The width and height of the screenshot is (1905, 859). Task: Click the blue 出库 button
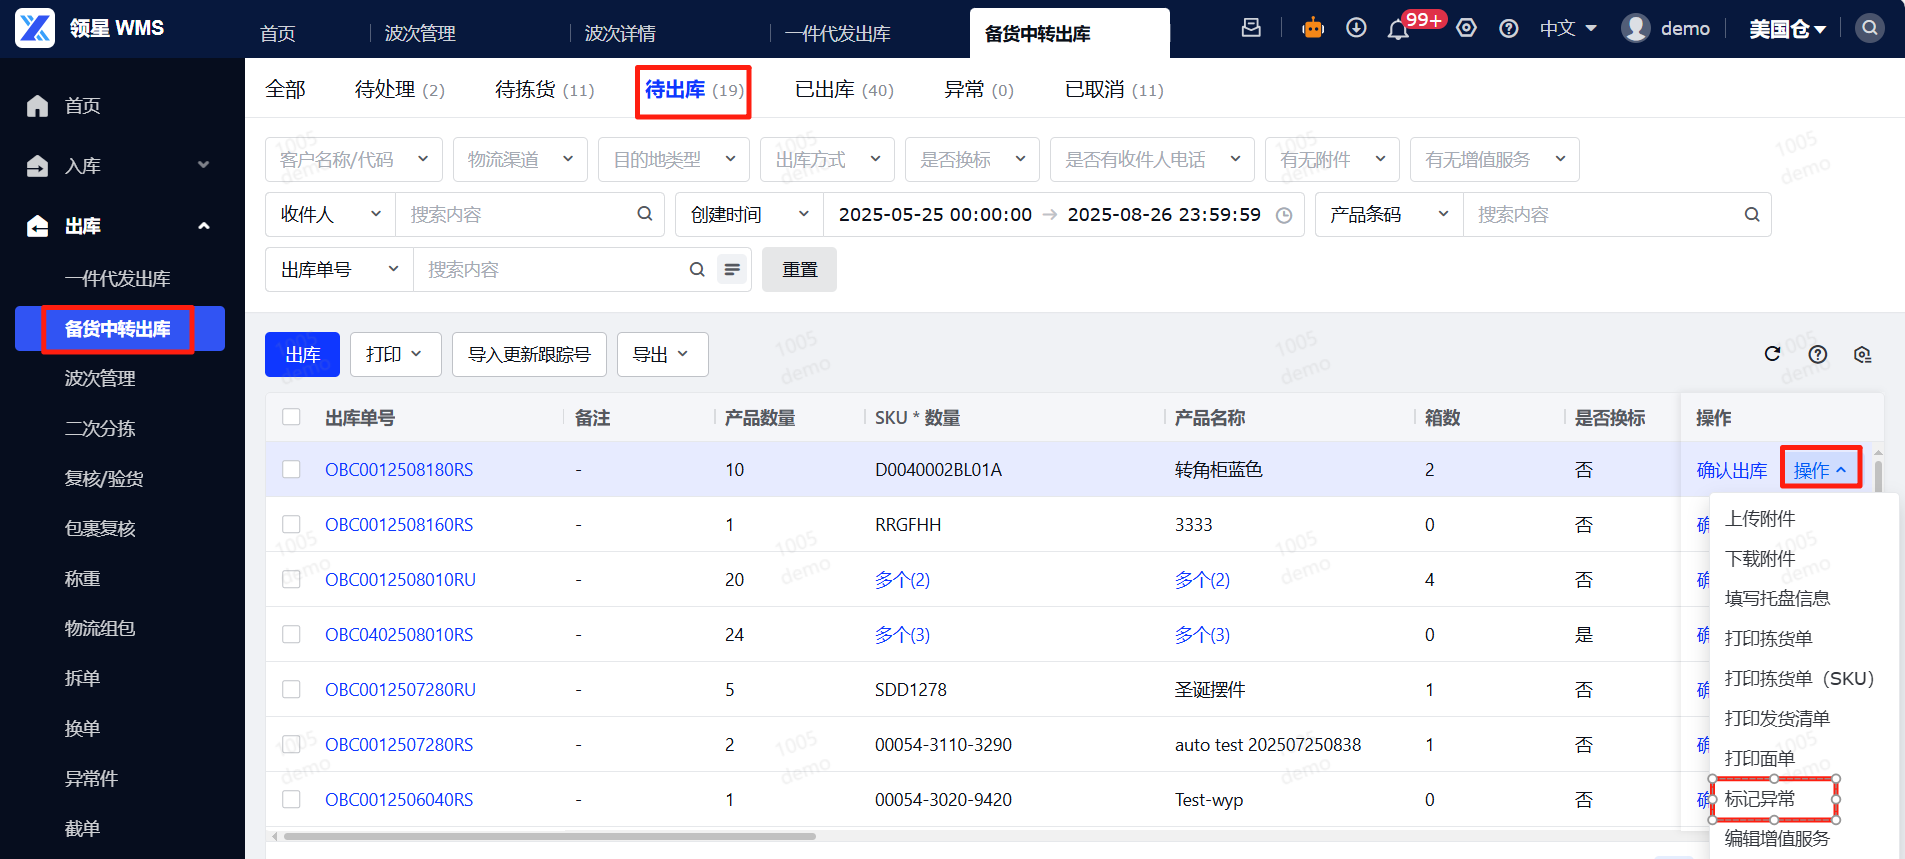[x=302, y=355]
